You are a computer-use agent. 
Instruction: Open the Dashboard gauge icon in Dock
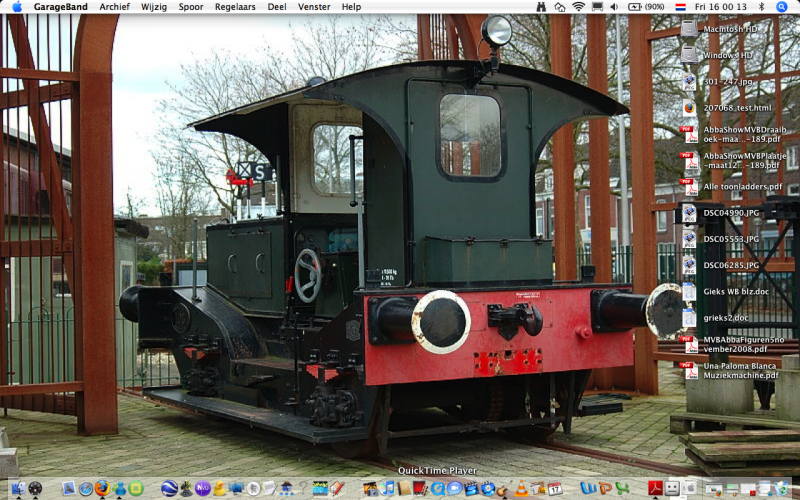pos(35,488)
